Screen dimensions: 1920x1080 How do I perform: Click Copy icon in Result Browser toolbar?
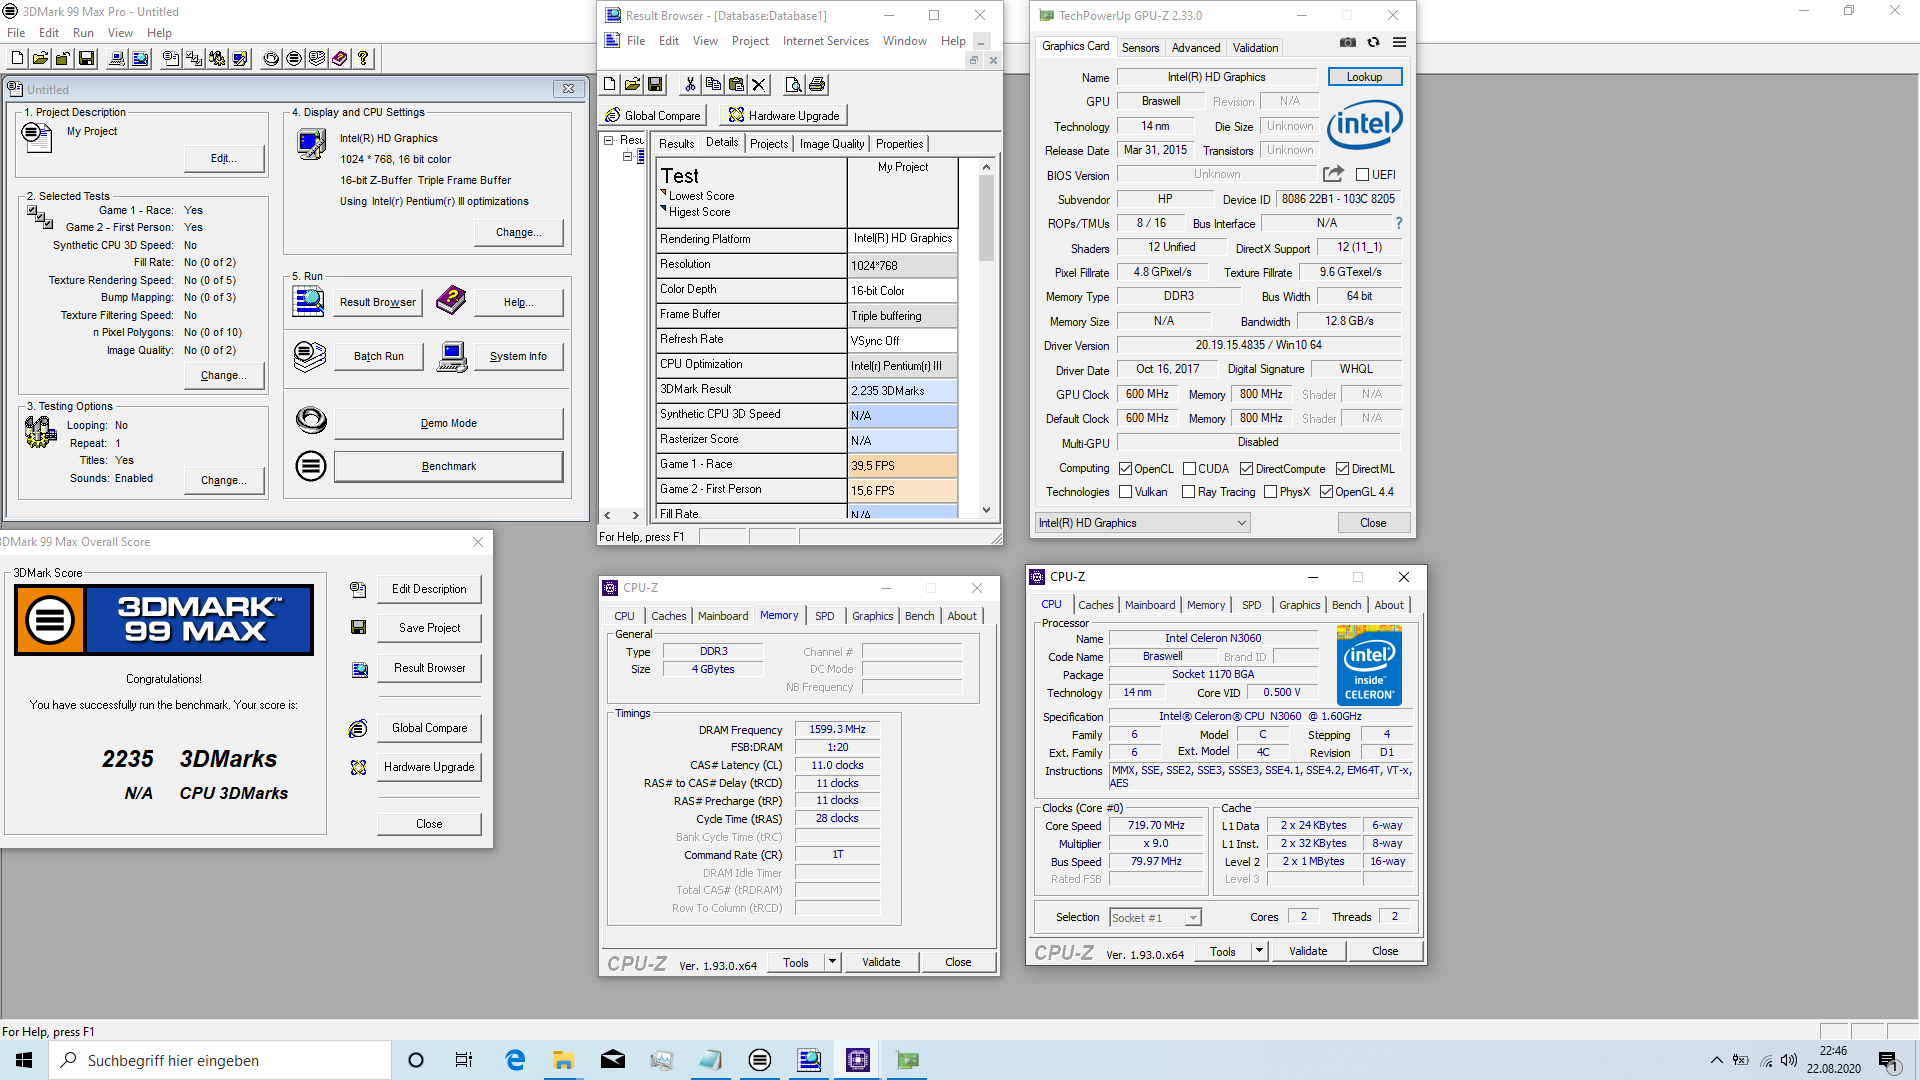tap(713, 85)
